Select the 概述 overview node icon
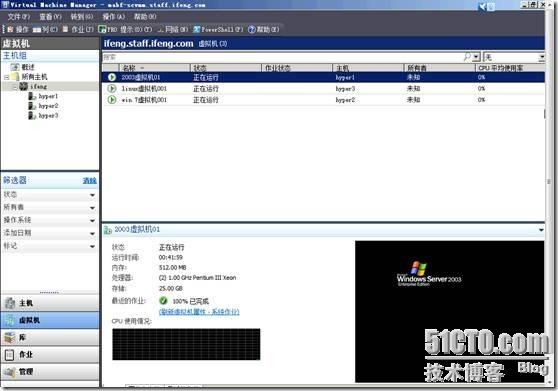The image size is (558, 391). coord(15,67)
